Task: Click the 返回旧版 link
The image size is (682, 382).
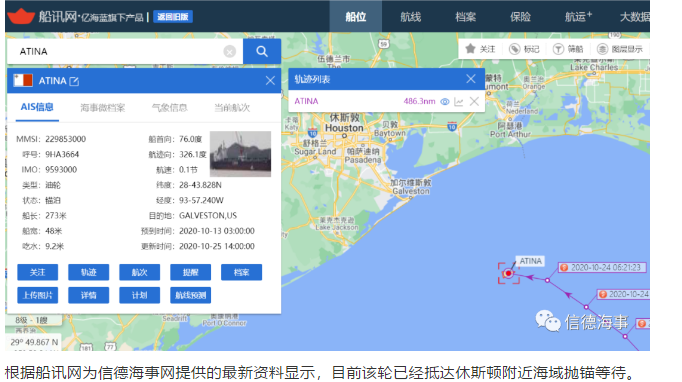Action: tap(173, 17)
